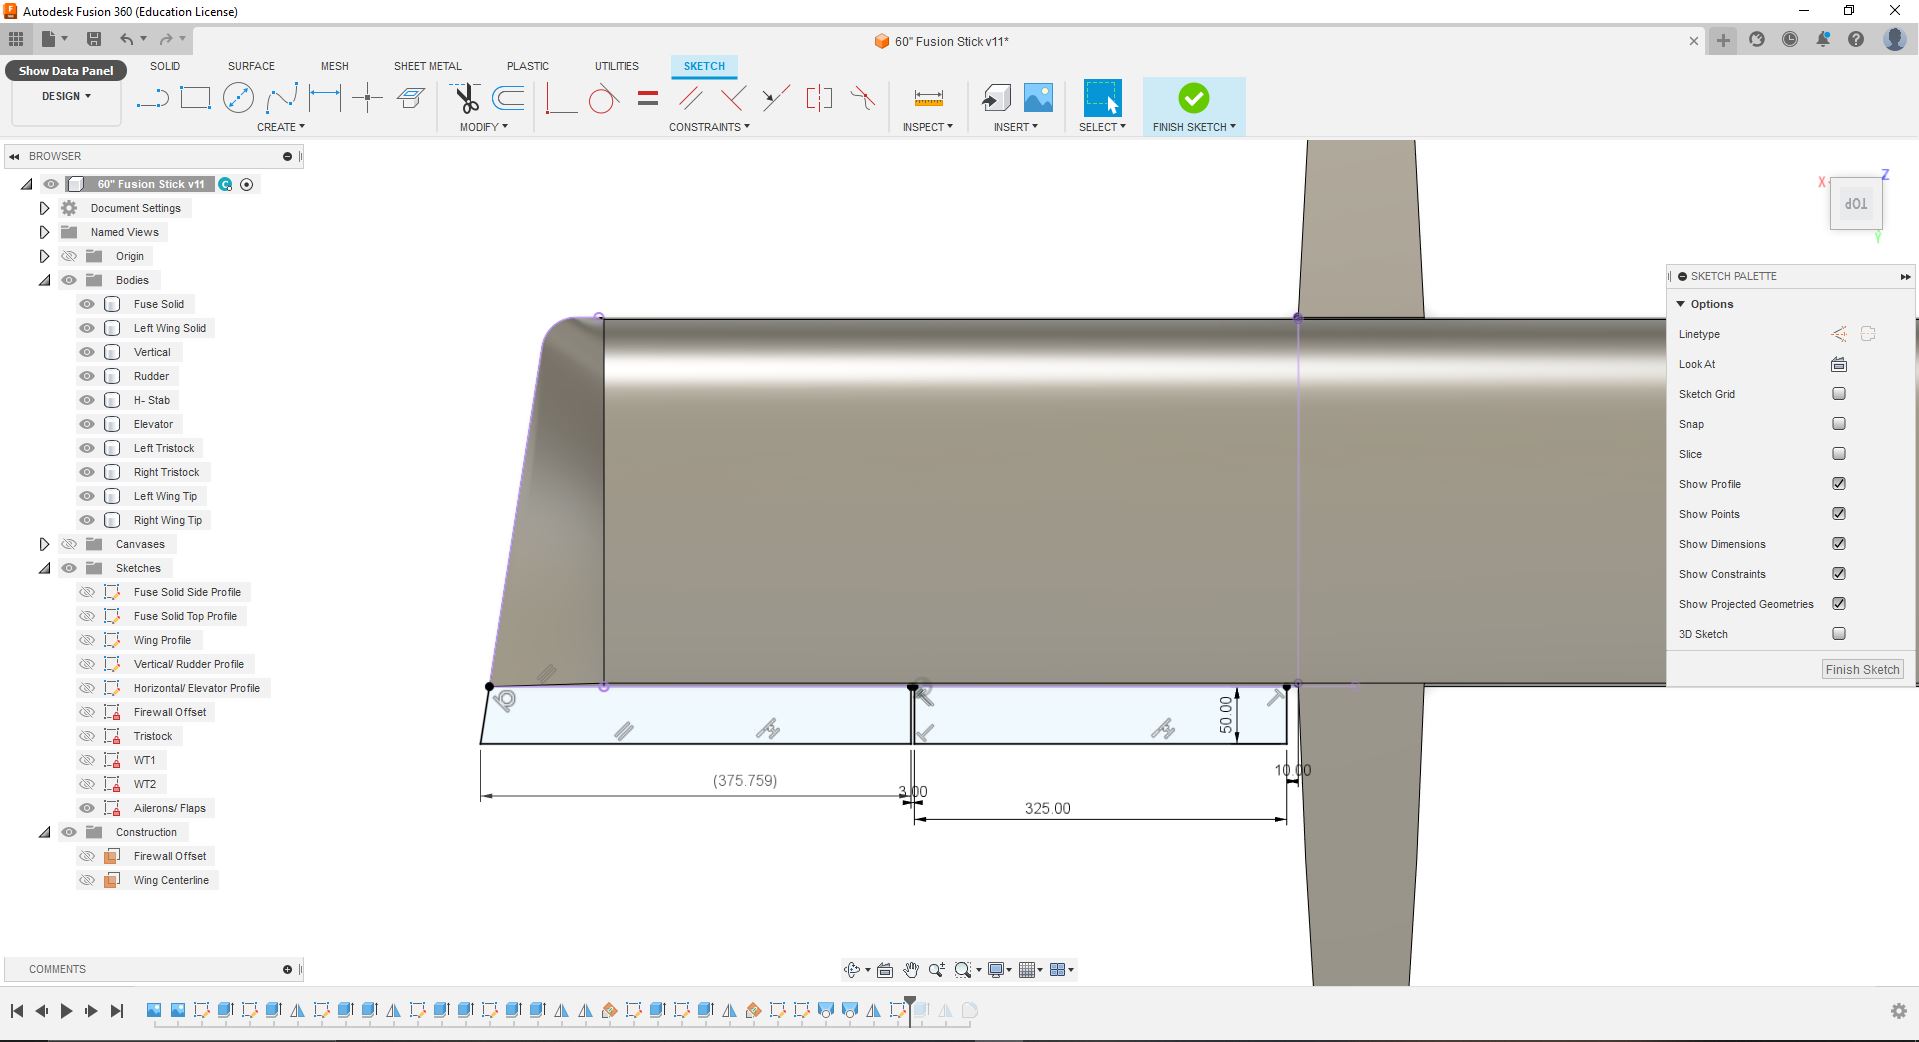Expand the Canvases folder
This screenshot has height=1042, width=1919.
pyautogui.click(x=44, y=544)
